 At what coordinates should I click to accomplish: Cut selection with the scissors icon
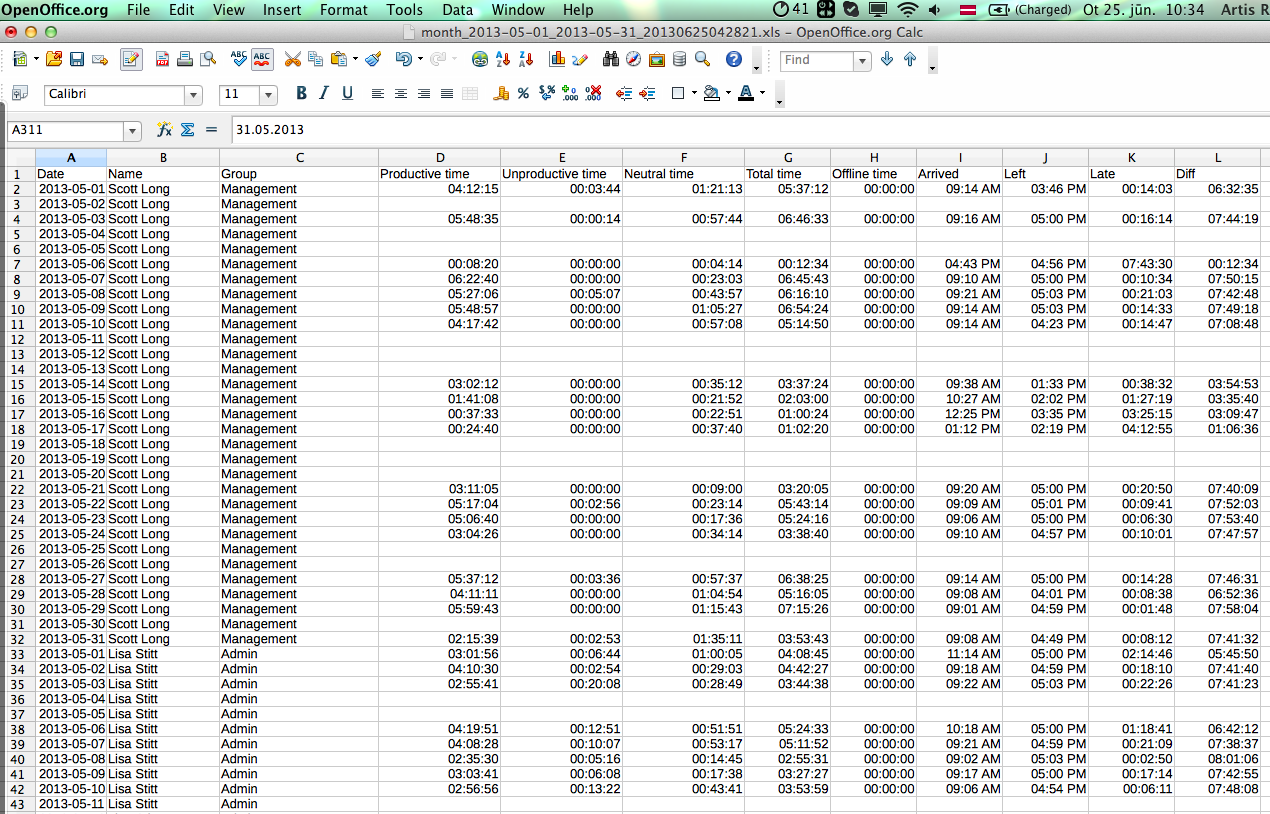(293, 60)
